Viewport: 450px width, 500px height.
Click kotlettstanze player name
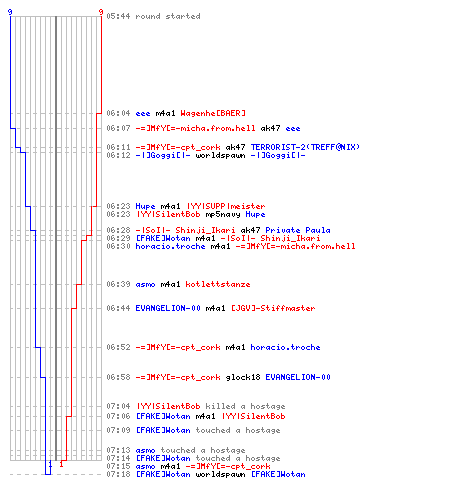click(x=218, y=284)
